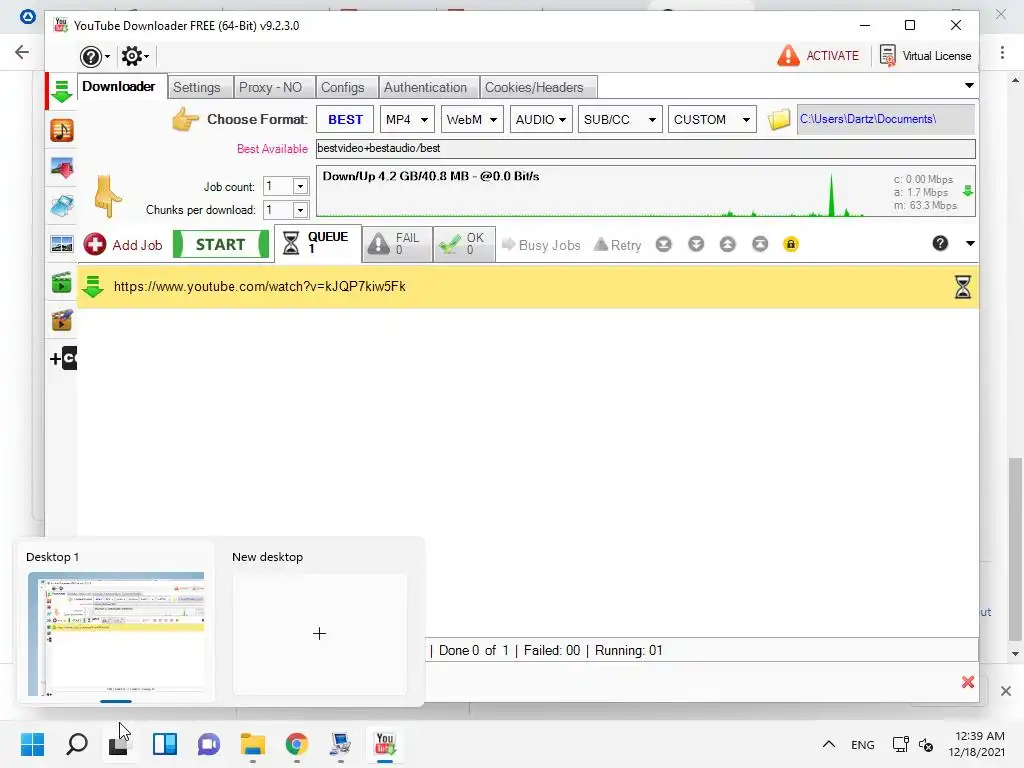This screenshot has width=1024, height=768.
Task: Click the New desktop plus tile
Action: point(319,634)
